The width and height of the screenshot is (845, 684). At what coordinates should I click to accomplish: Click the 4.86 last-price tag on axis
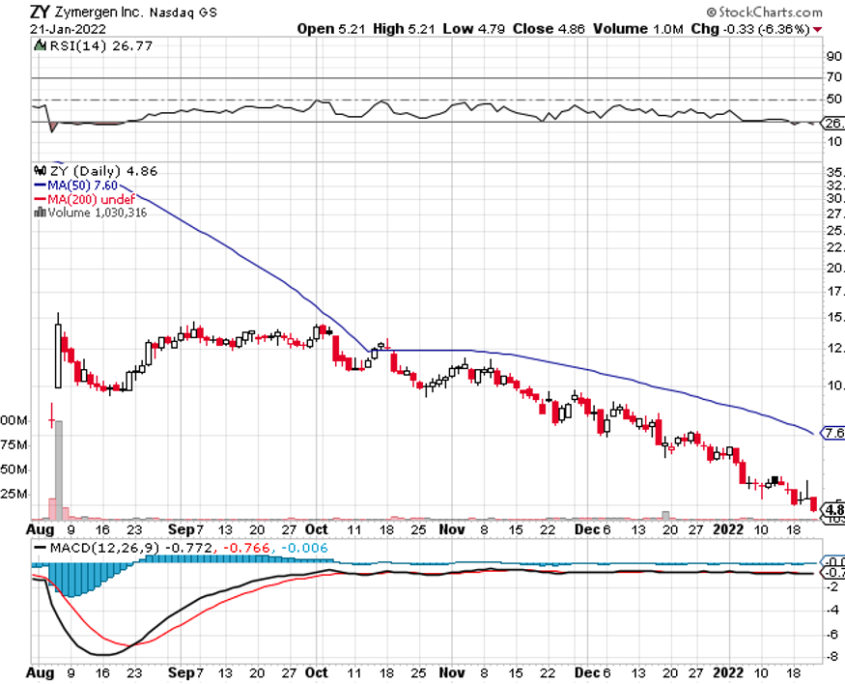point(832,510)
